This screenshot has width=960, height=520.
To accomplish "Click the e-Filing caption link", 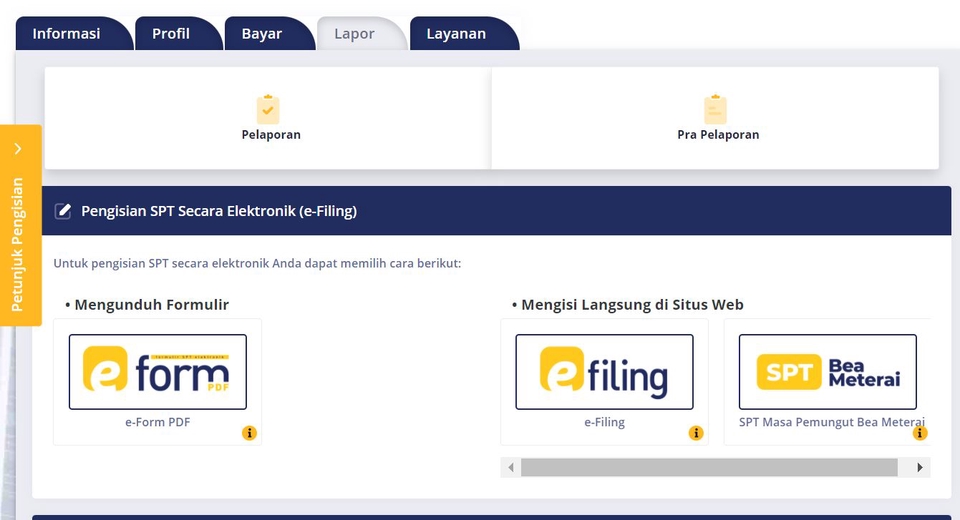I will tap(604, 422).
